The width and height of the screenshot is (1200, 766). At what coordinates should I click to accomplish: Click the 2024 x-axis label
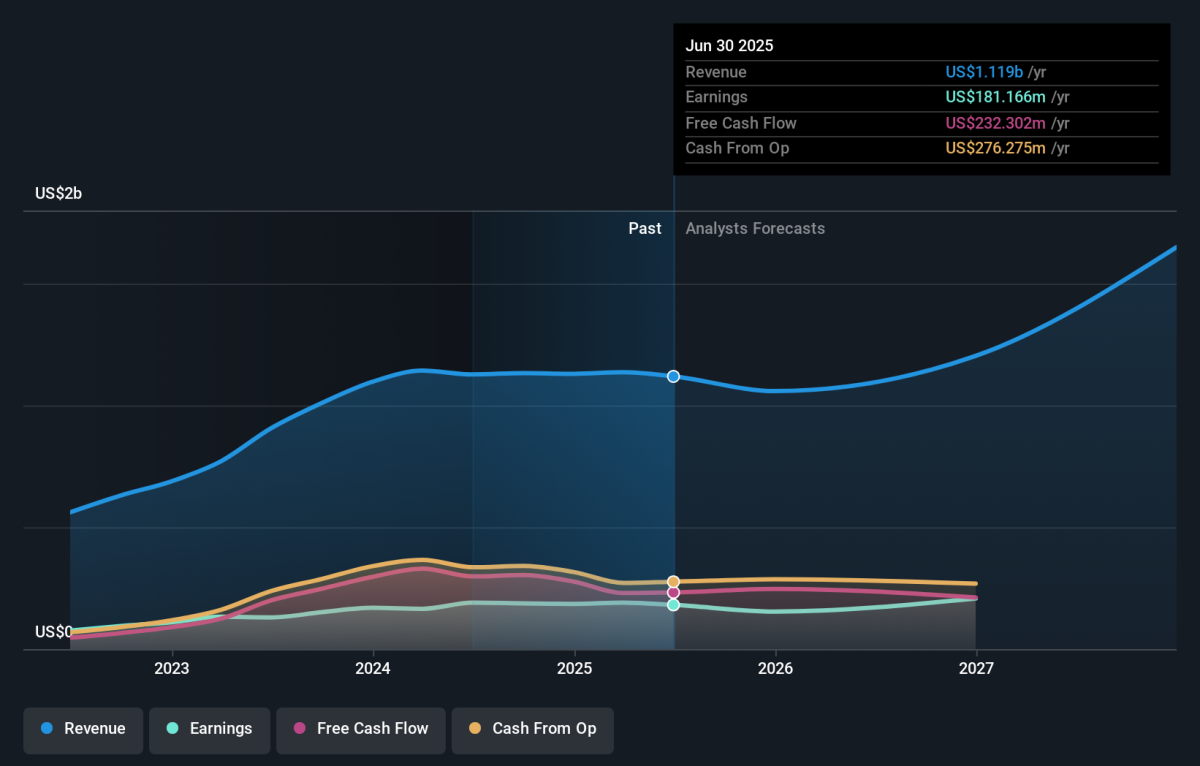point(373,668)
